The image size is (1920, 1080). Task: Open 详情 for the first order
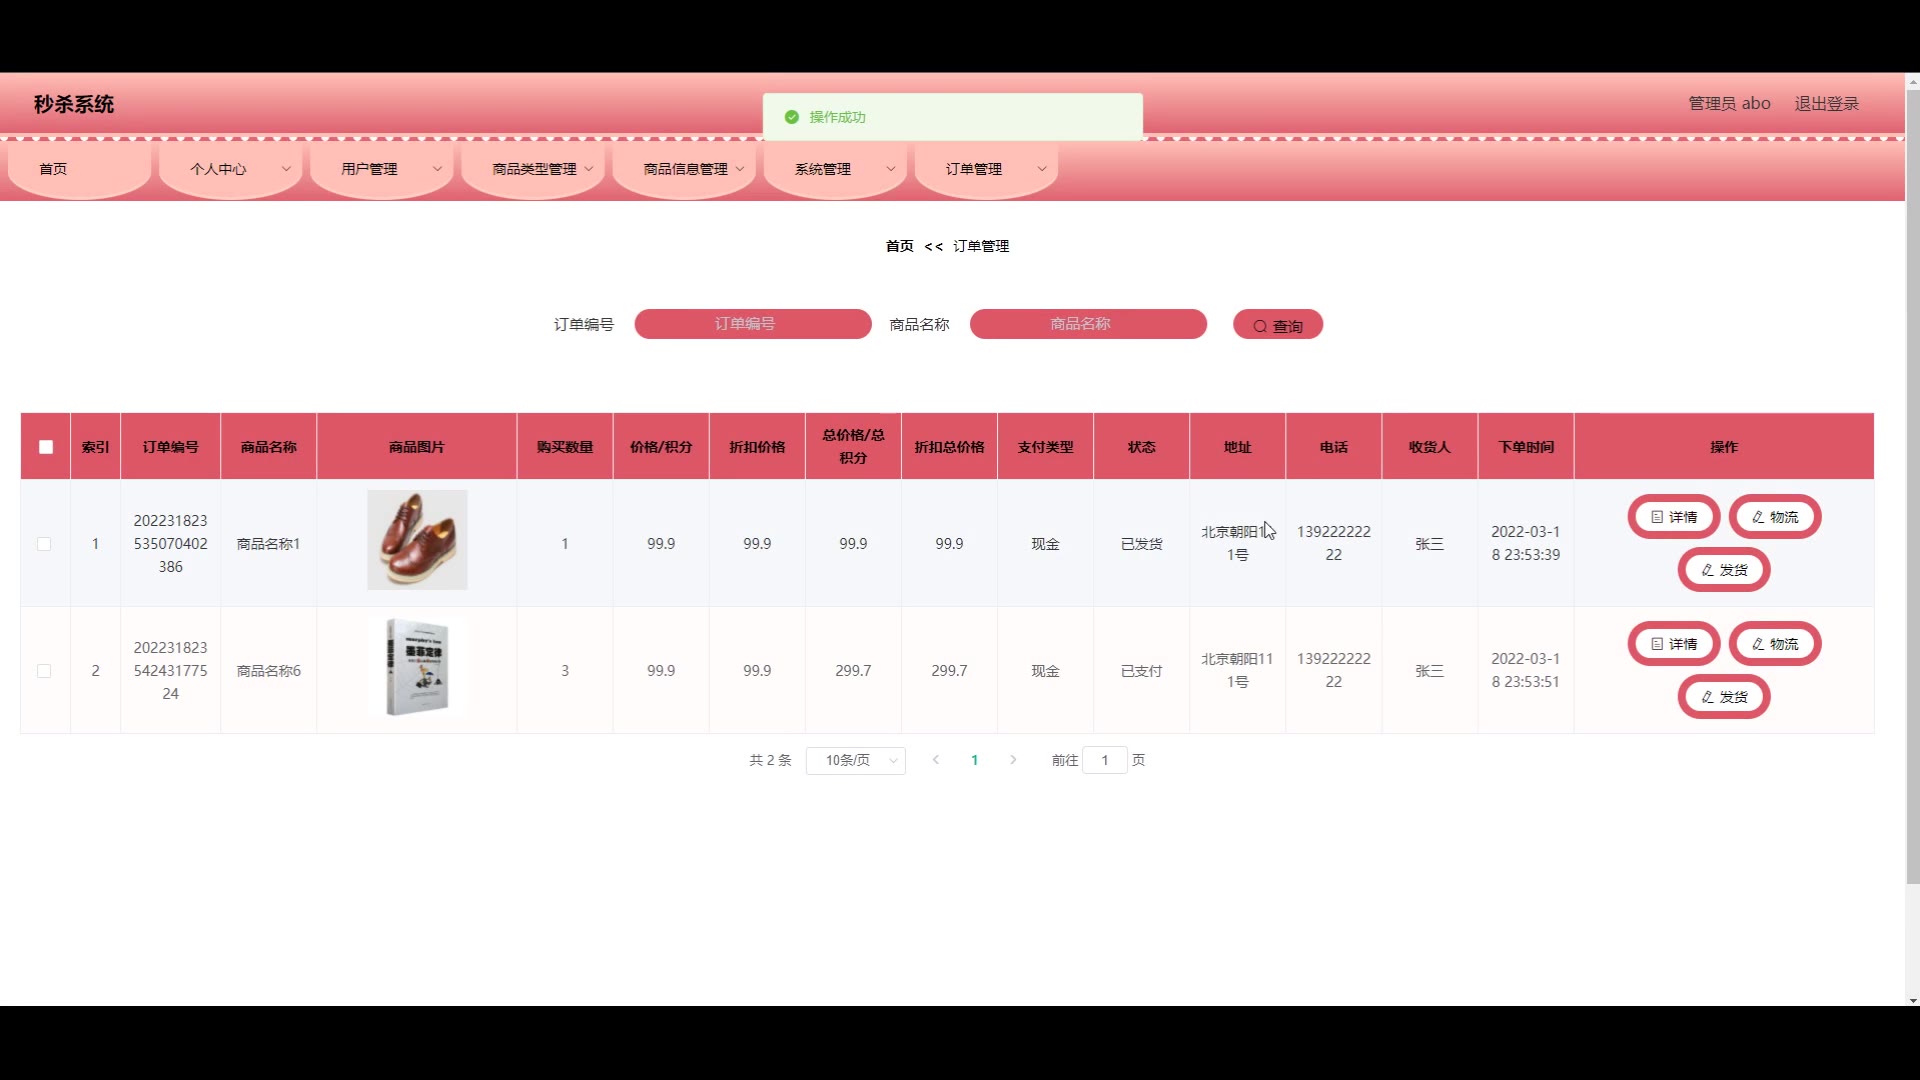coord(1673,517)
